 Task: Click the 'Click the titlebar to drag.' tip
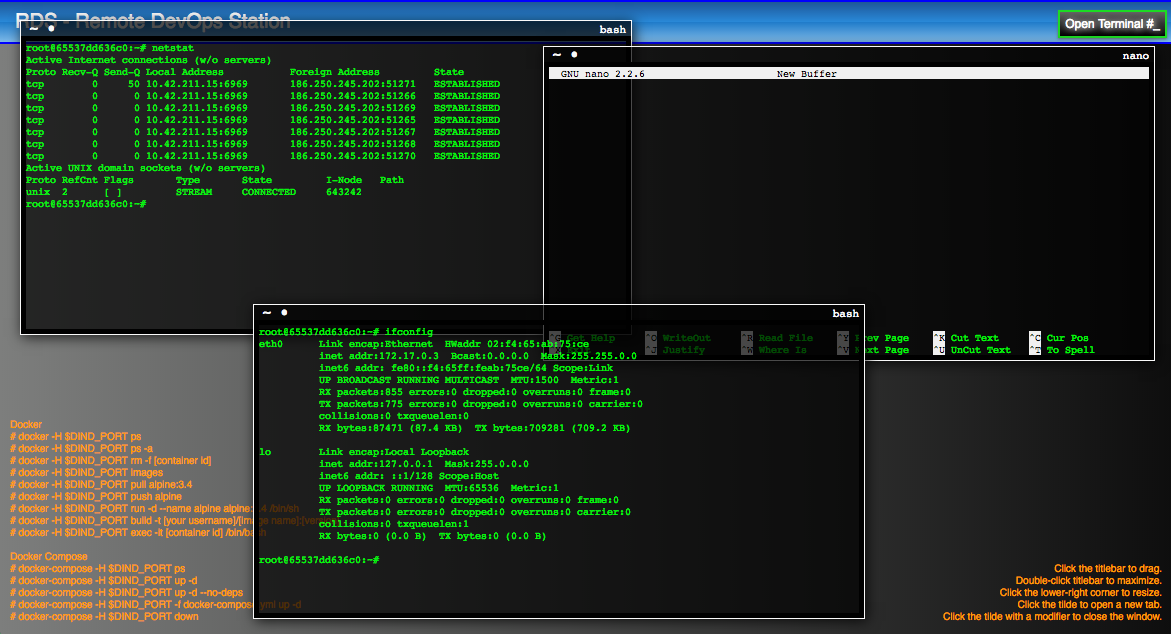point(1108,569)
